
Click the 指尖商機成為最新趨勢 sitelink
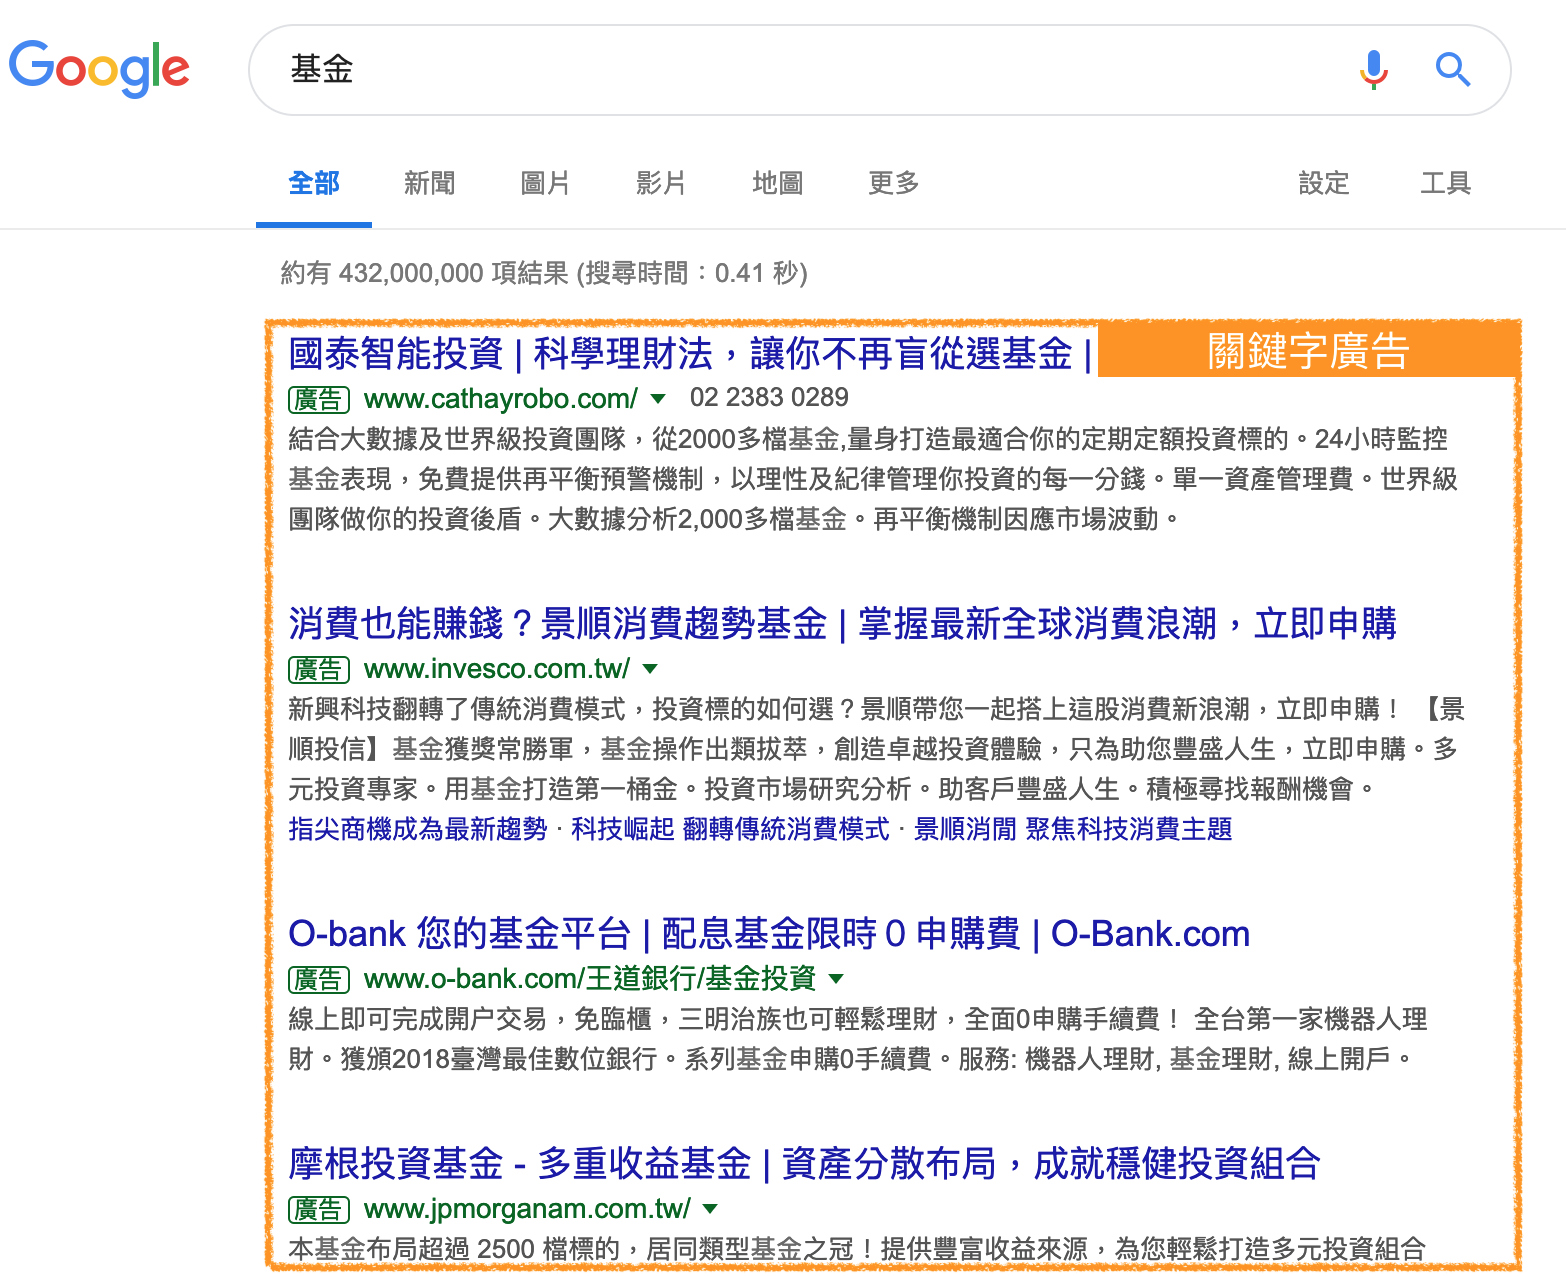416,829
